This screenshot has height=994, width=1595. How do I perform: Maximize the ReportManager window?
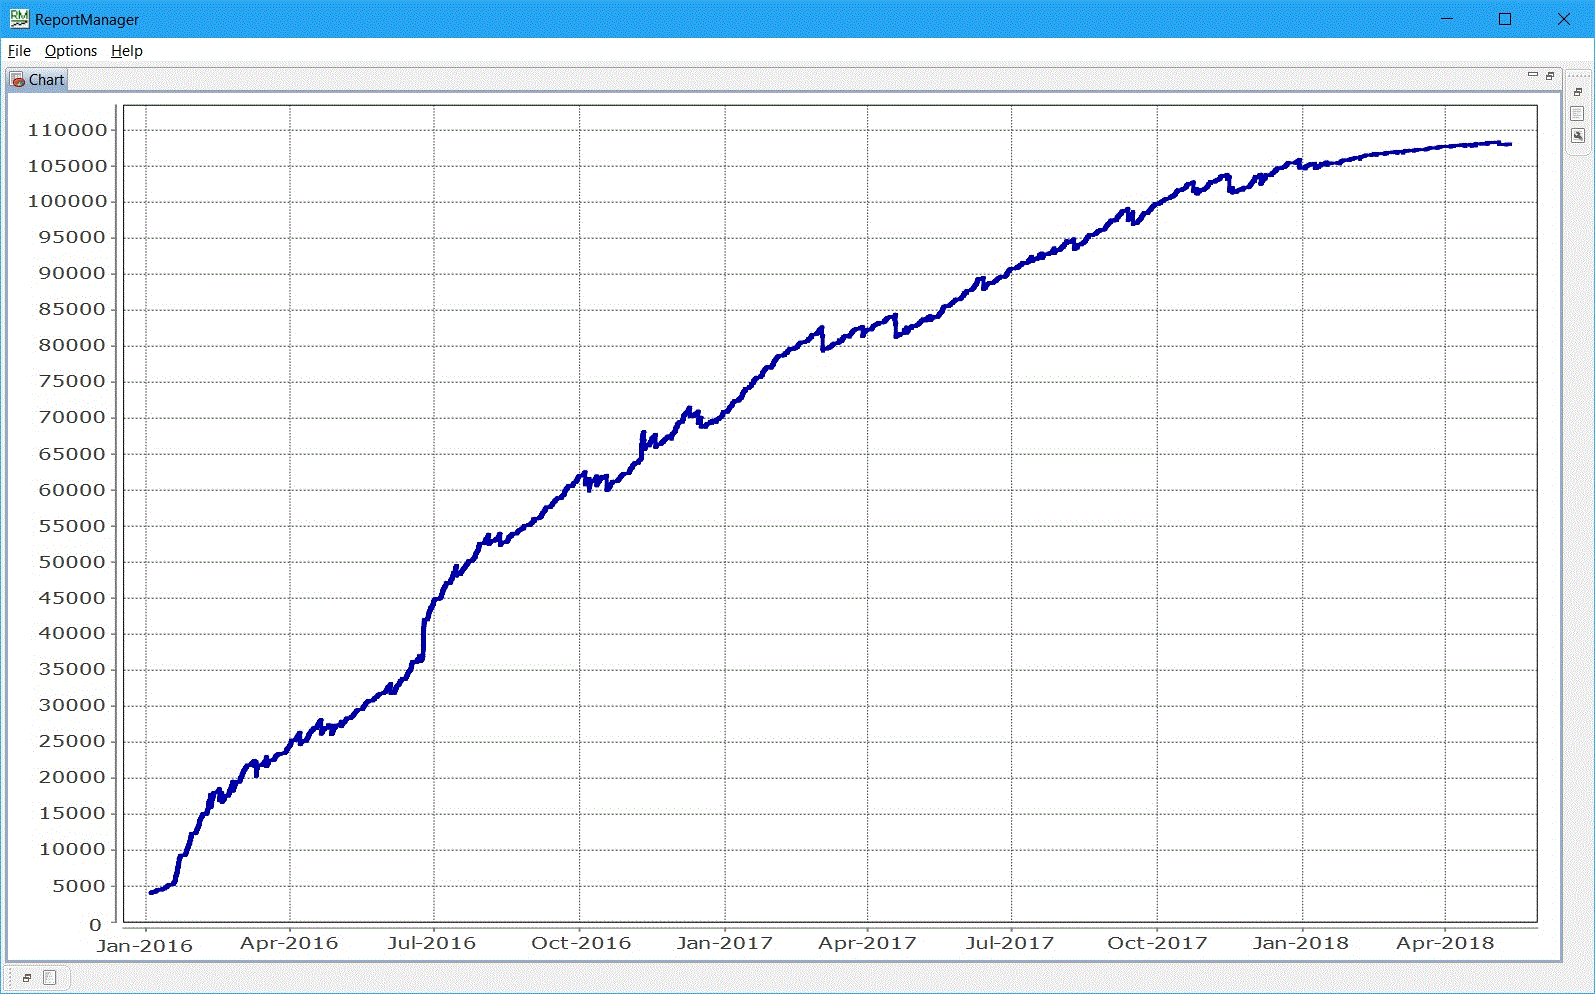pyautogui.click(x=1505, y=19)
